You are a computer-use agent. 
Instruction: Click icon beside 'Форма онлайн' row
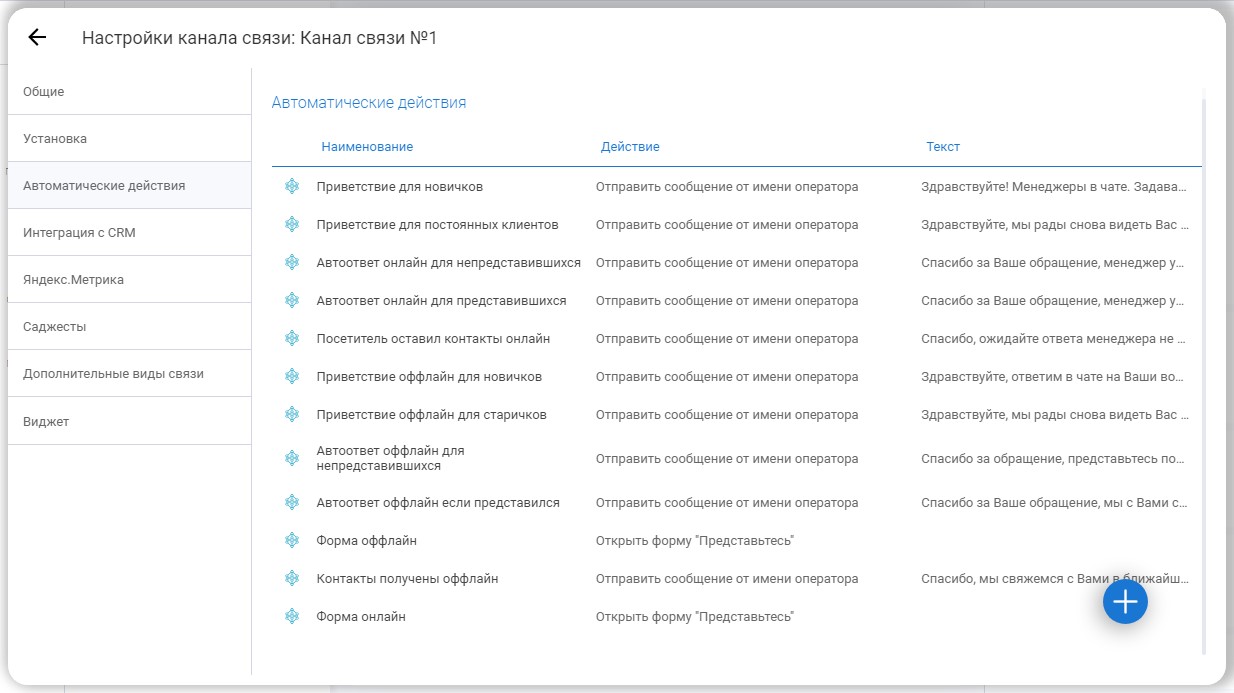pos(292,616)
